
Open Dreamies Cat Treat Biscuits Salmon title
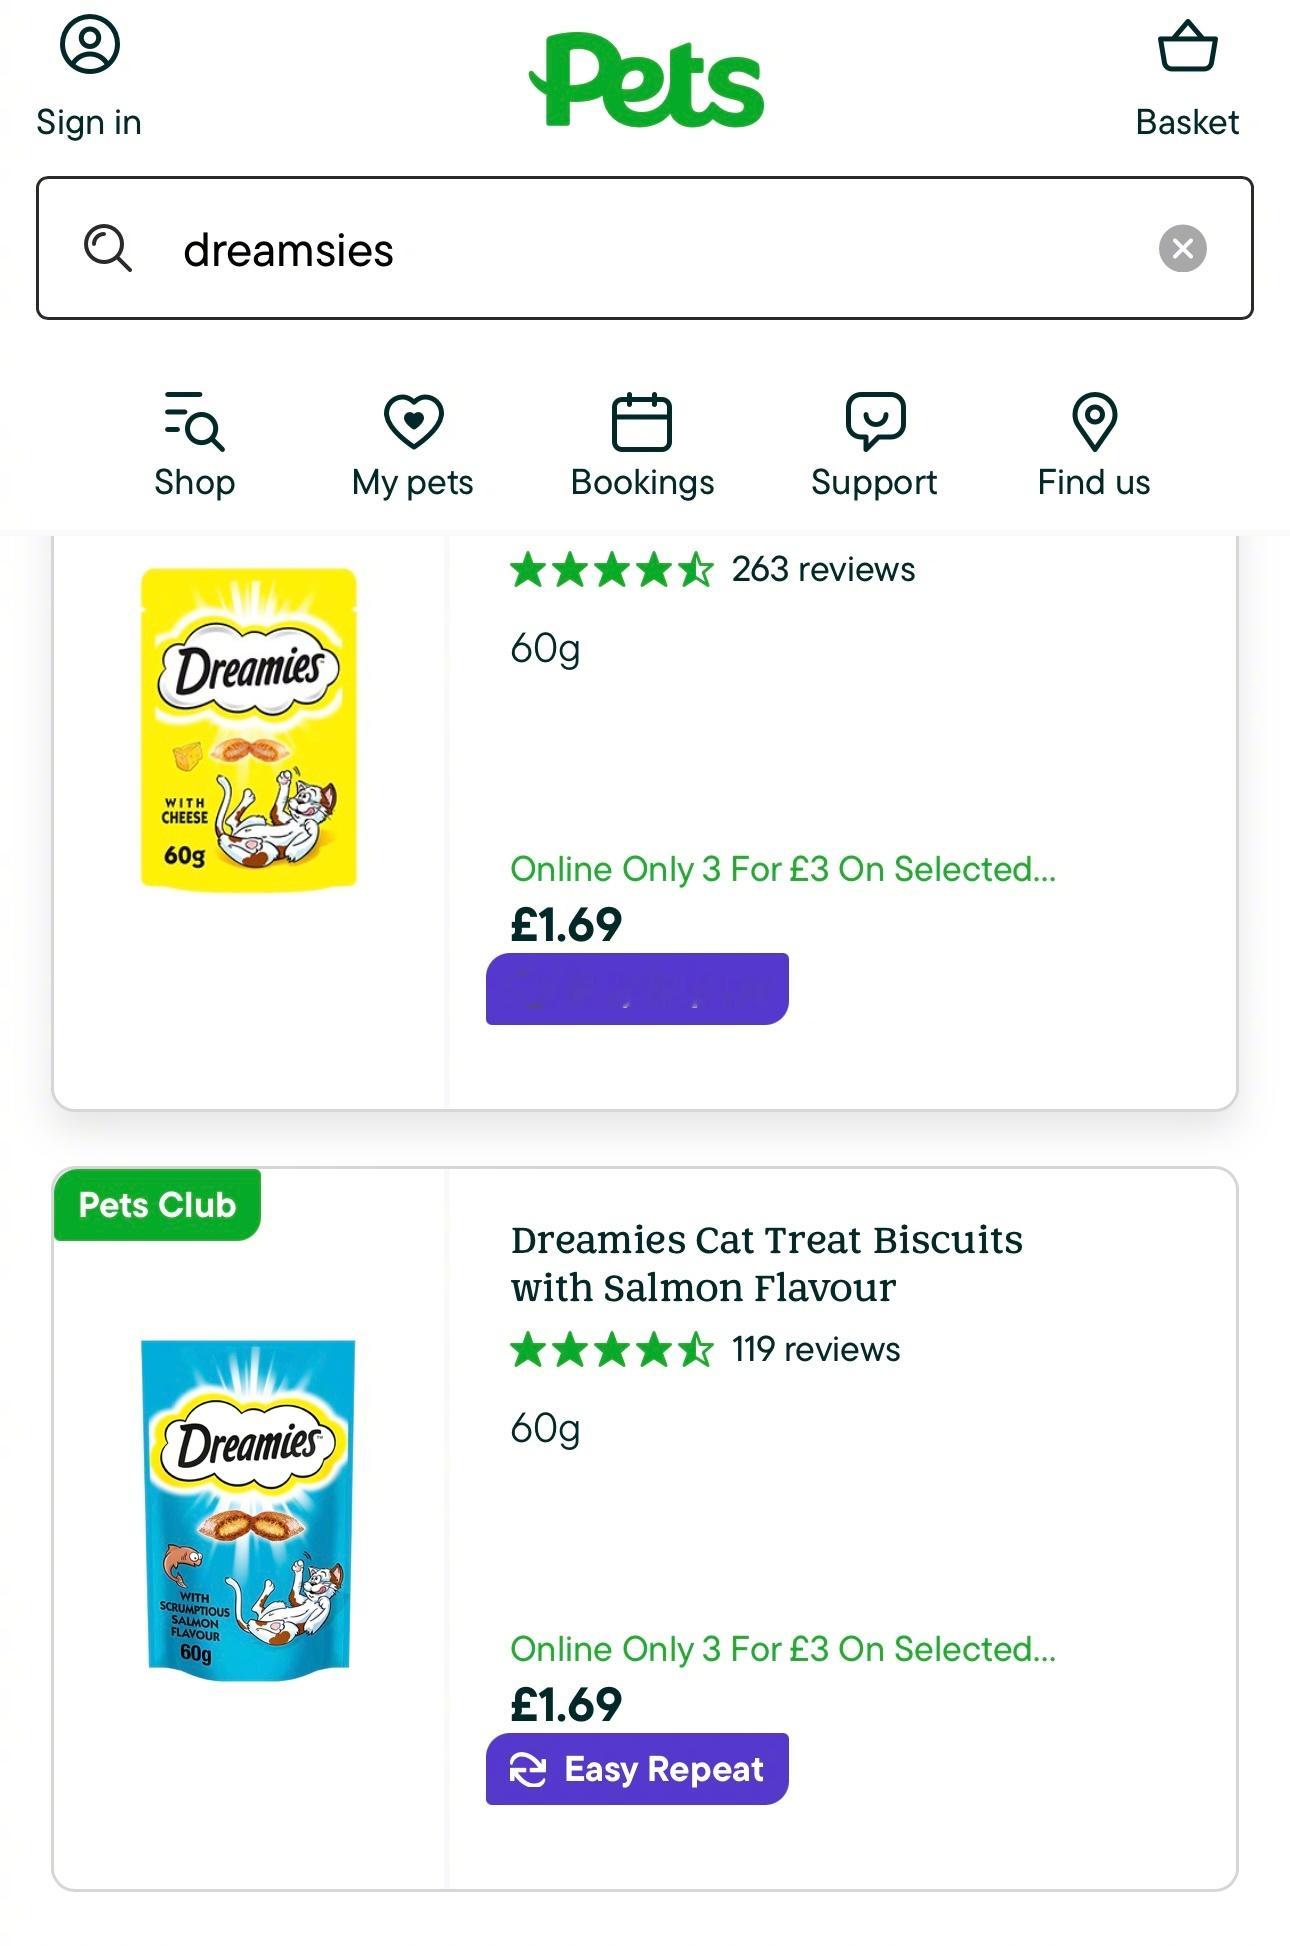(766, 1263)
